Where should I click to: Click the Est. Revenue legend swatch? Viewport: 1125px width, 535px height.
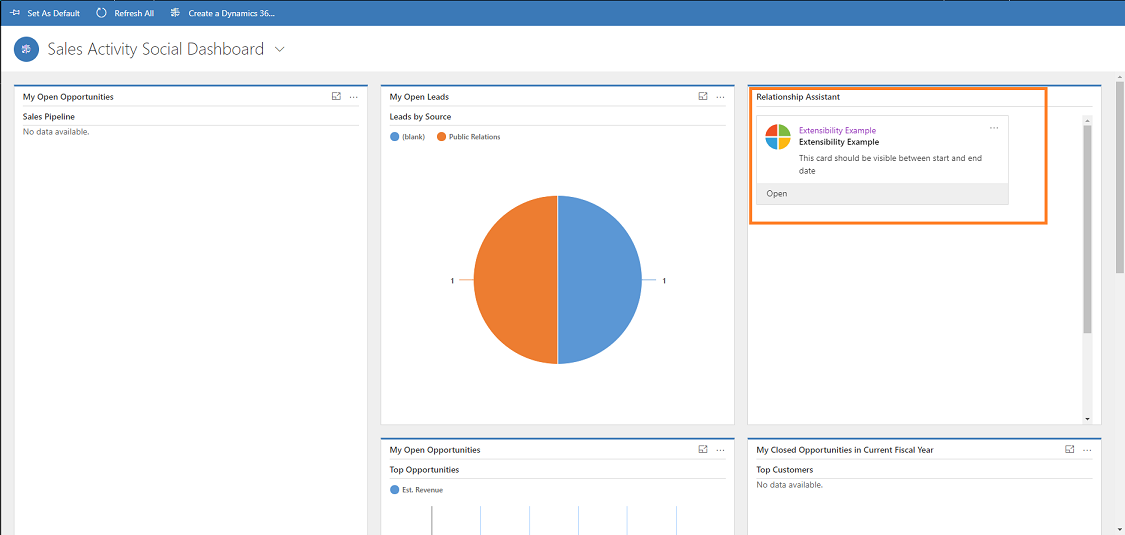click(x=395, y=490)
